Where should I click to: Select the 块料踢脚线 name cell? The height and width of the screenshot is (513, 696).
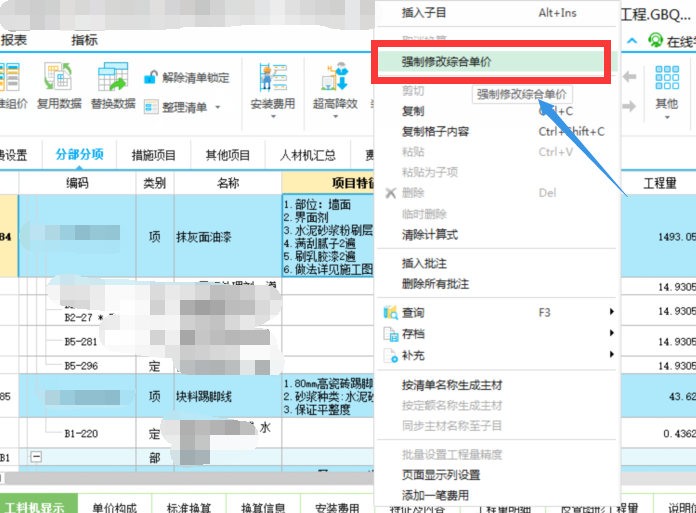coord(228,396)
